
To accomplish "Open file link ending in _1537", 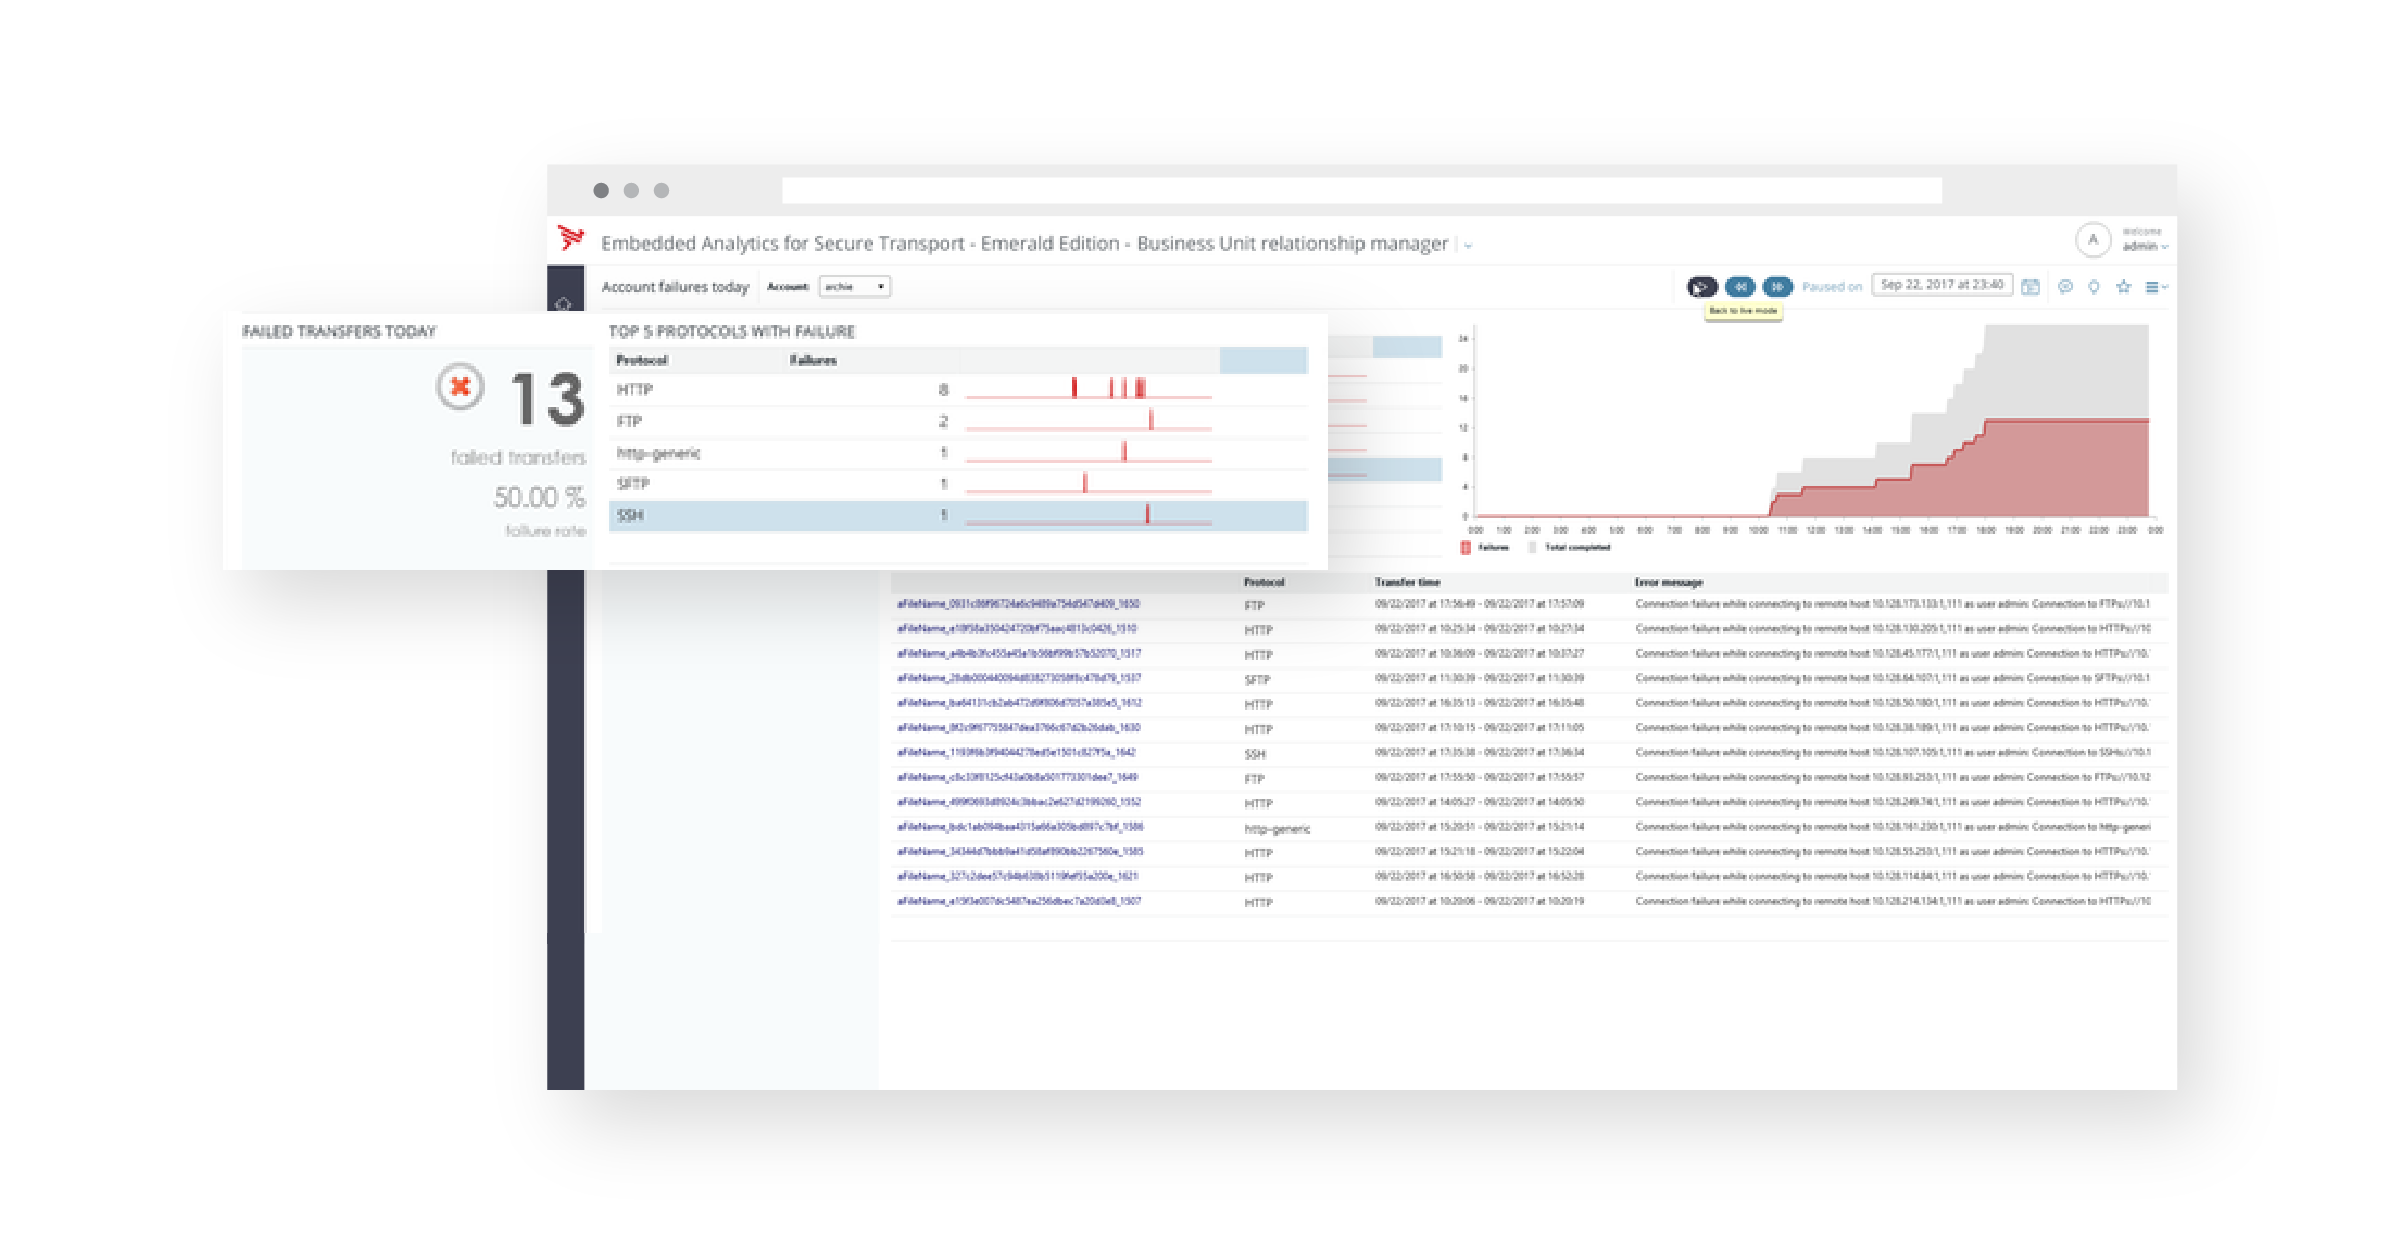I will point(1019,678).
